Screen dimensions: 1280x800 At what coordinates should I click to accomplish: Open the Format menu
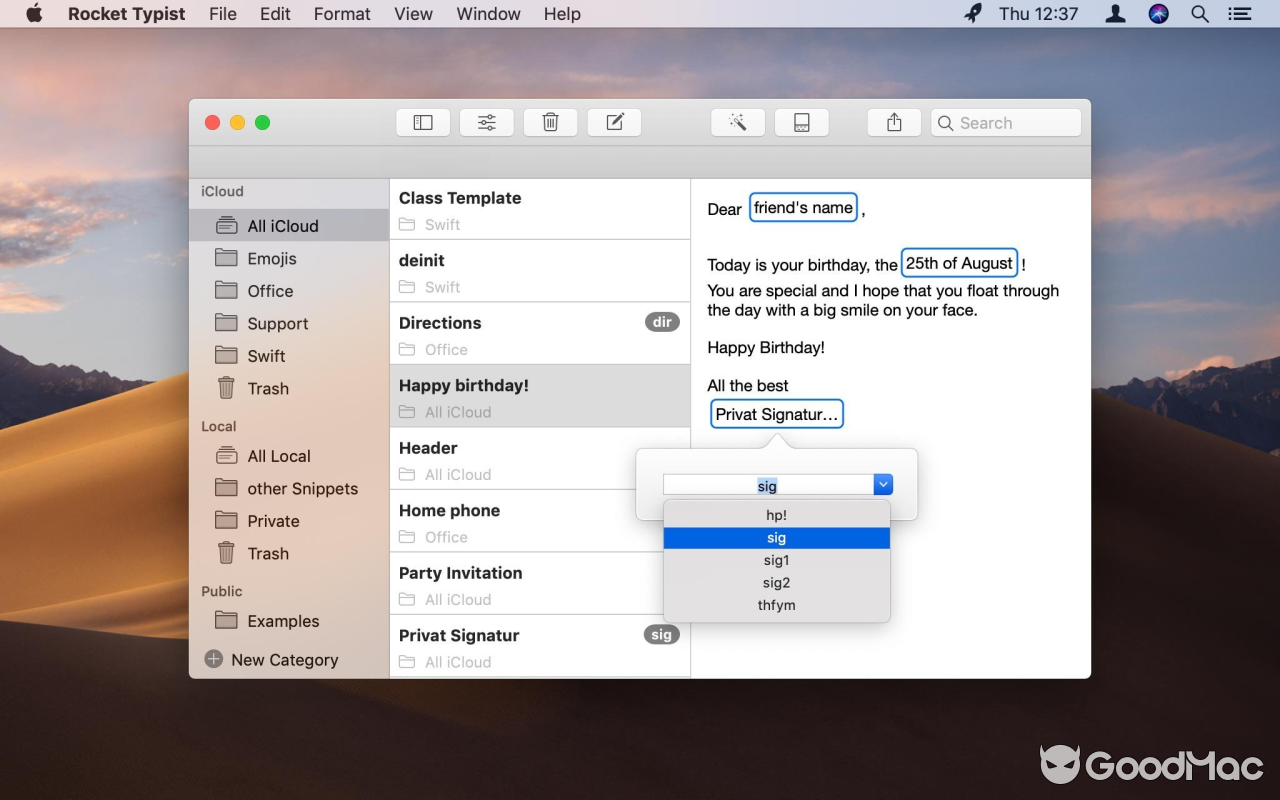point(342,14)
